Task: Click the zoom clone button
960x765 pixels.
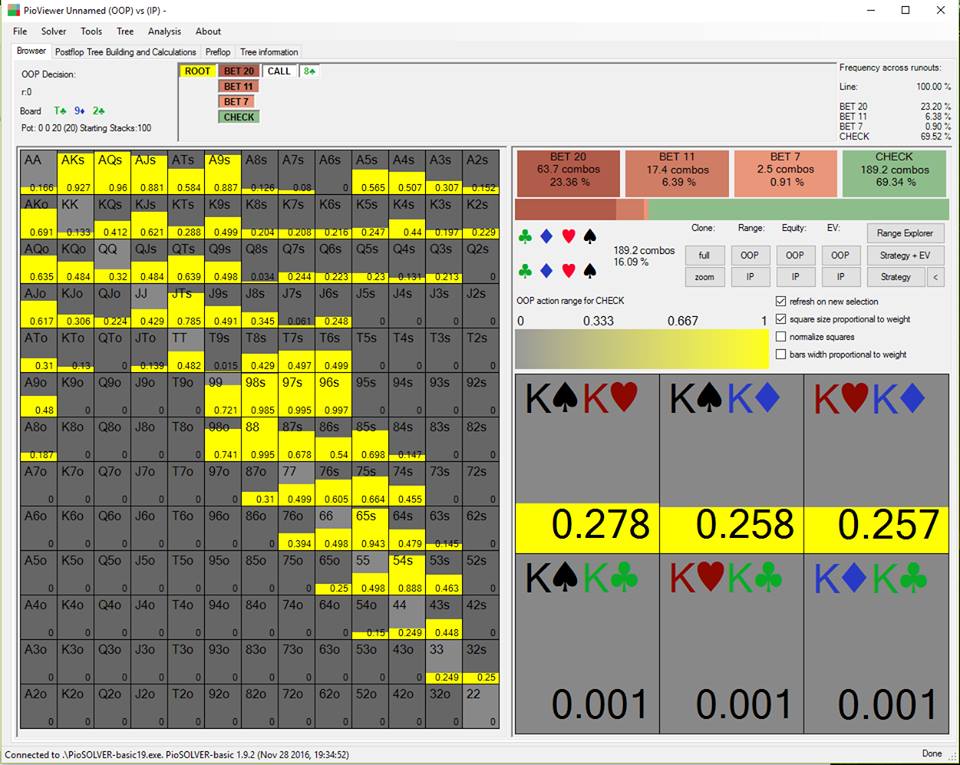Action: click(705, 277)
